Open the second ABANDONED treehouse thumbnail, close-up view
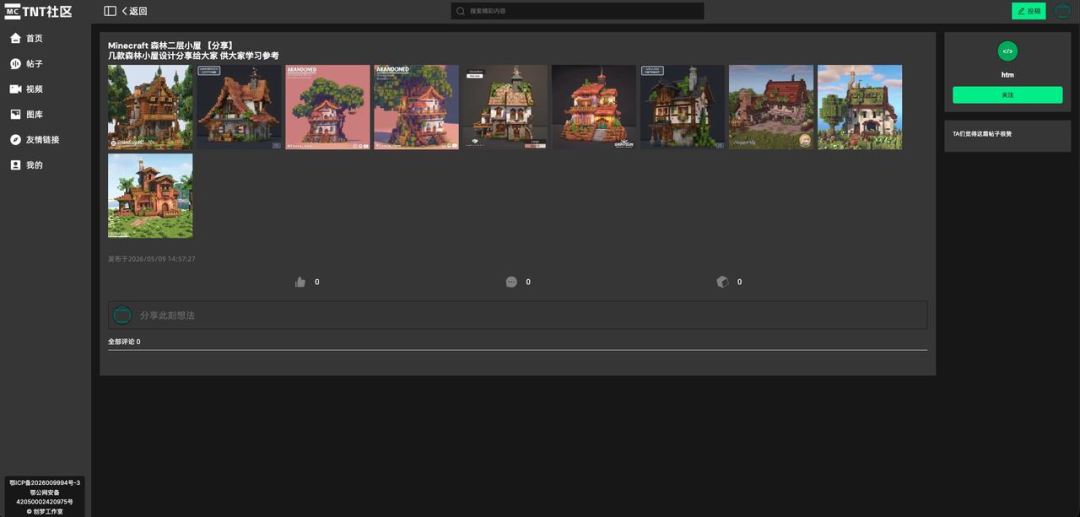This screenshot has width=1080, height=517. (x=416, y=107)
